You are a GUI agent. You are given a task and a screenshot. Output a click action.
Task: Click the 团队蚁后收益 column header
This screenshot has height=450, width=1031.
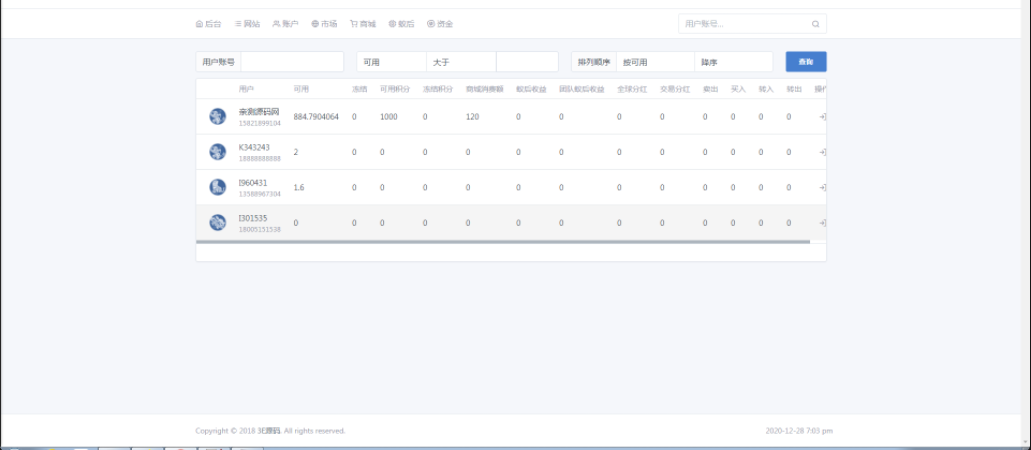[x=582, y=89]
